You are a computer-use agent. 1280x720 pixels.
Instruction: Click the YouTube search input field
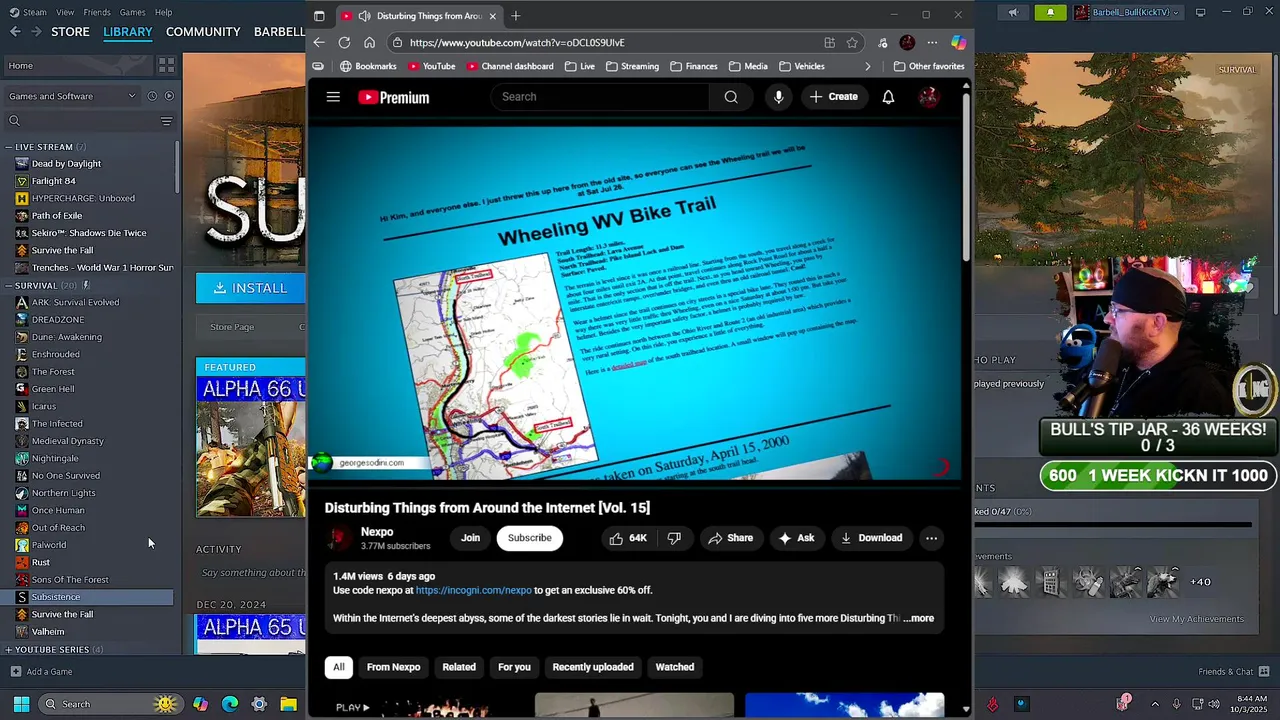pos(600,97)
